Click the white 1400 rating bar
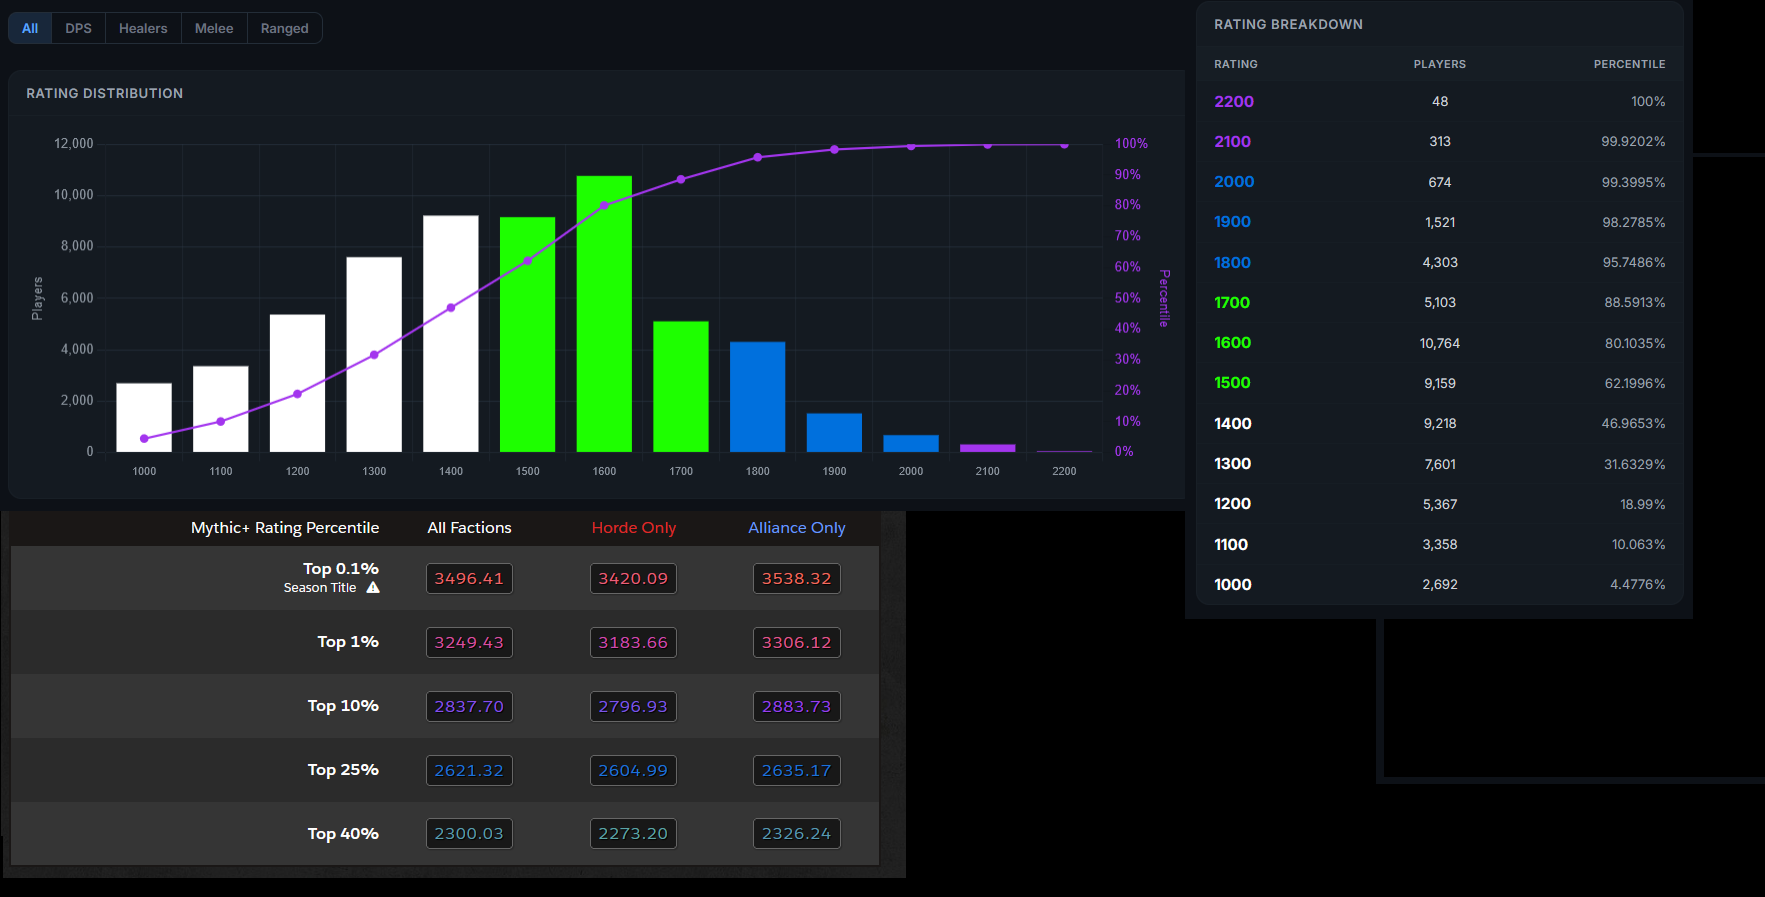Image resolution: width=1765 pixels, height=897 pixels. (x=451, y=334)
